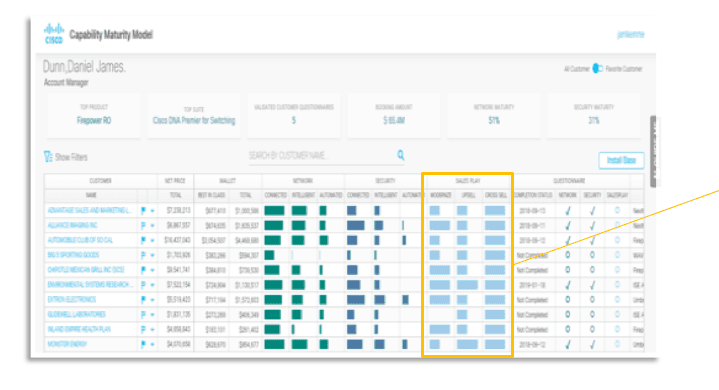719x390 pixels.
Task: Click the Cisco logo
Action: click(54, 34)
